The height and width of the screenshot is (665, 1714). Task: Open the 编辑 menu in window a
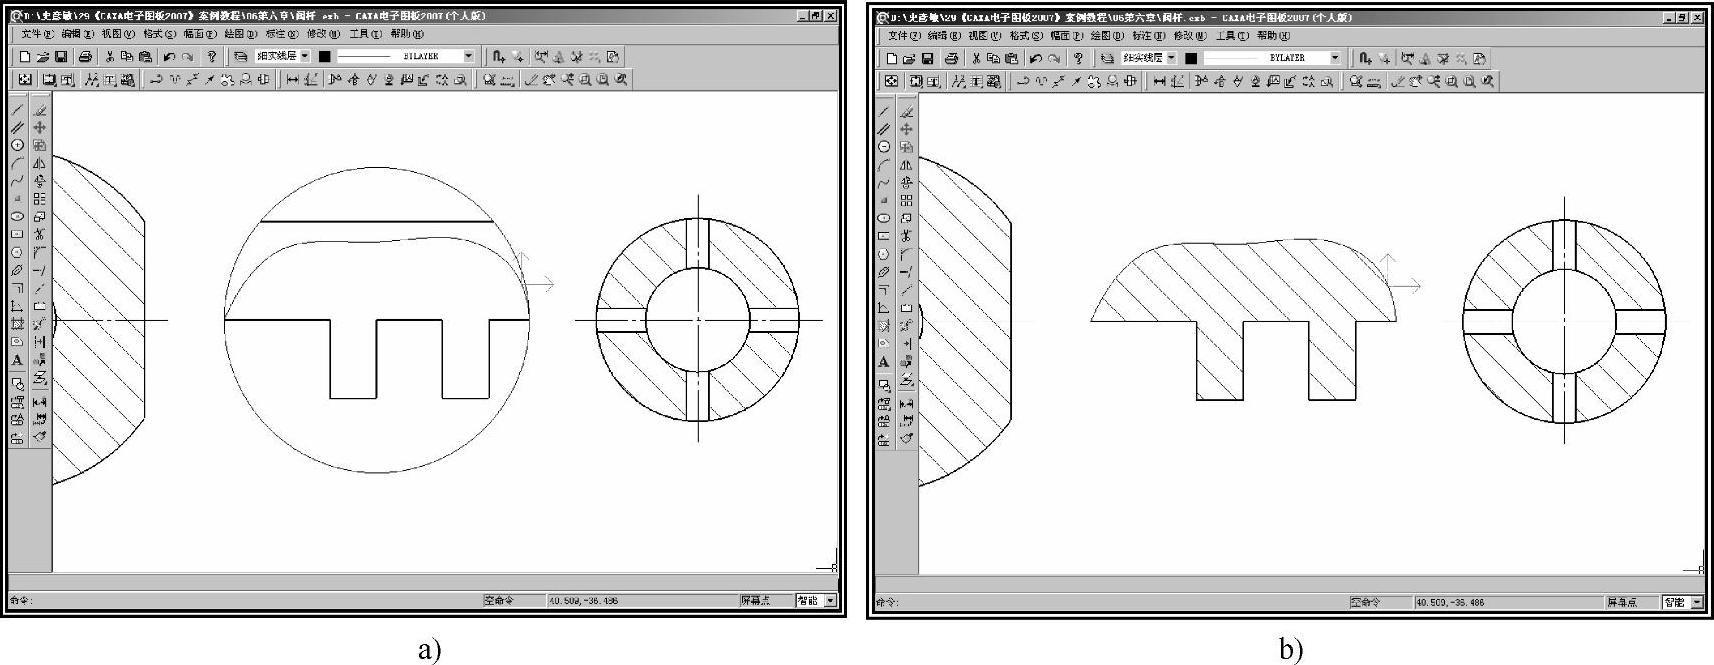pyautogui.click(x=78, y=33)
